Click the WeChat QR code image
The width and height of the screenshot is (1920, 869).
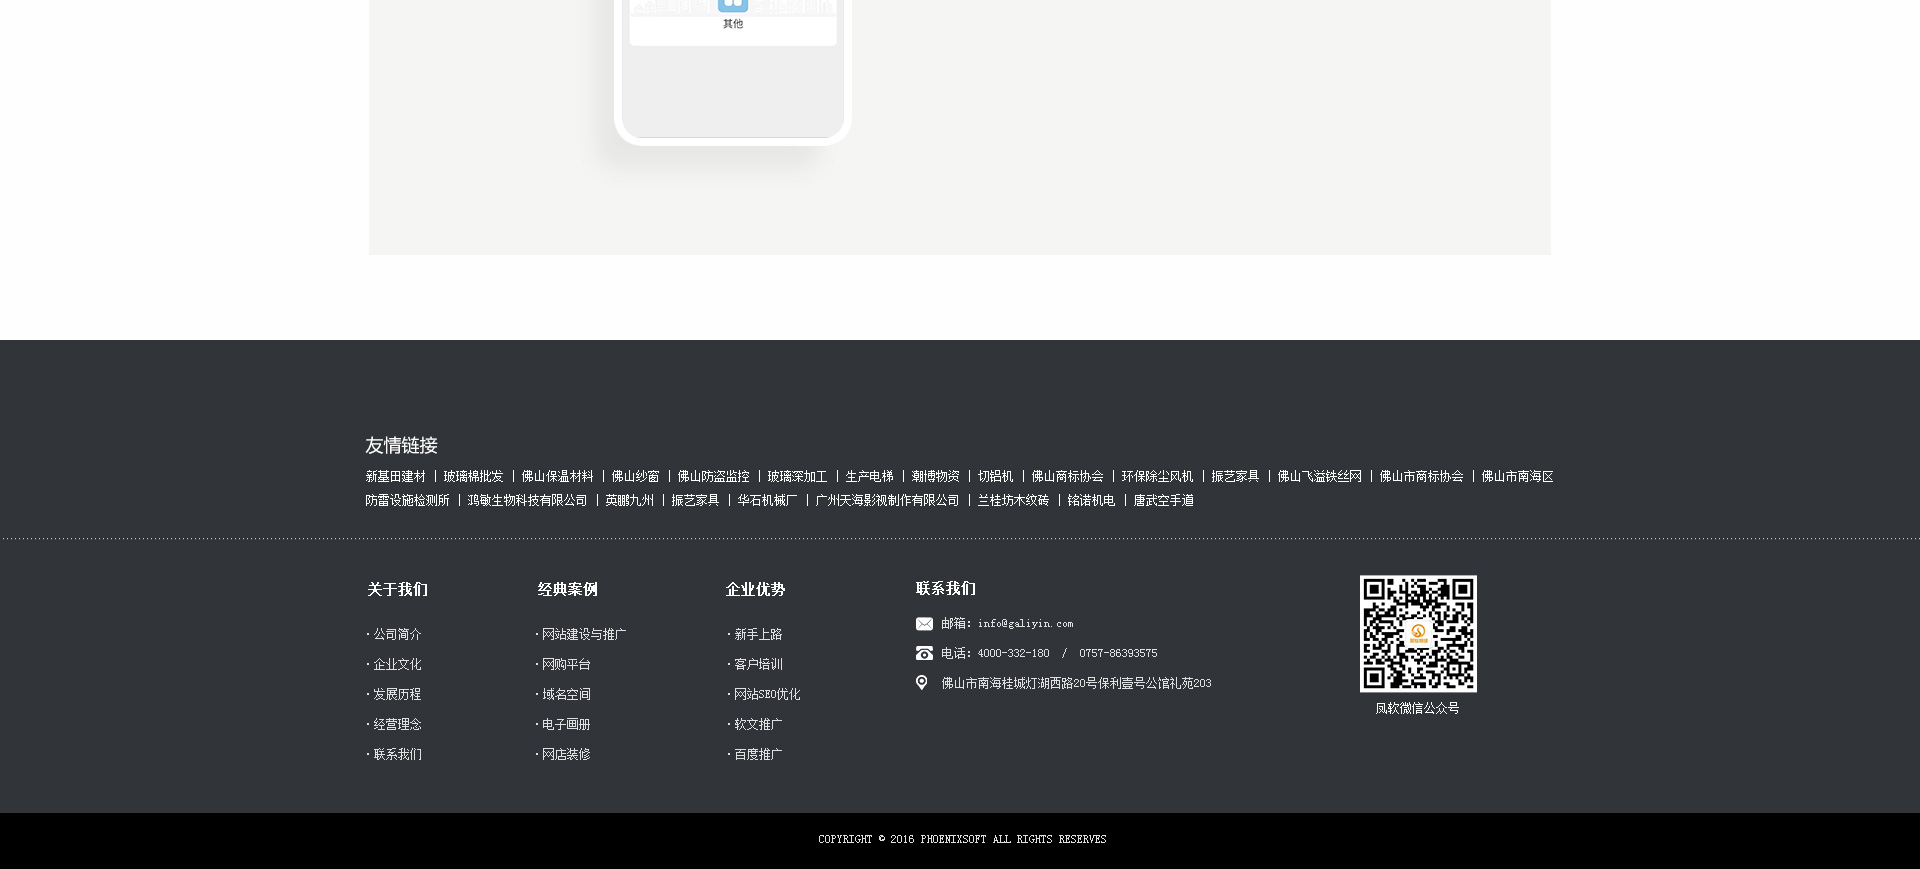coord(1417,634)
